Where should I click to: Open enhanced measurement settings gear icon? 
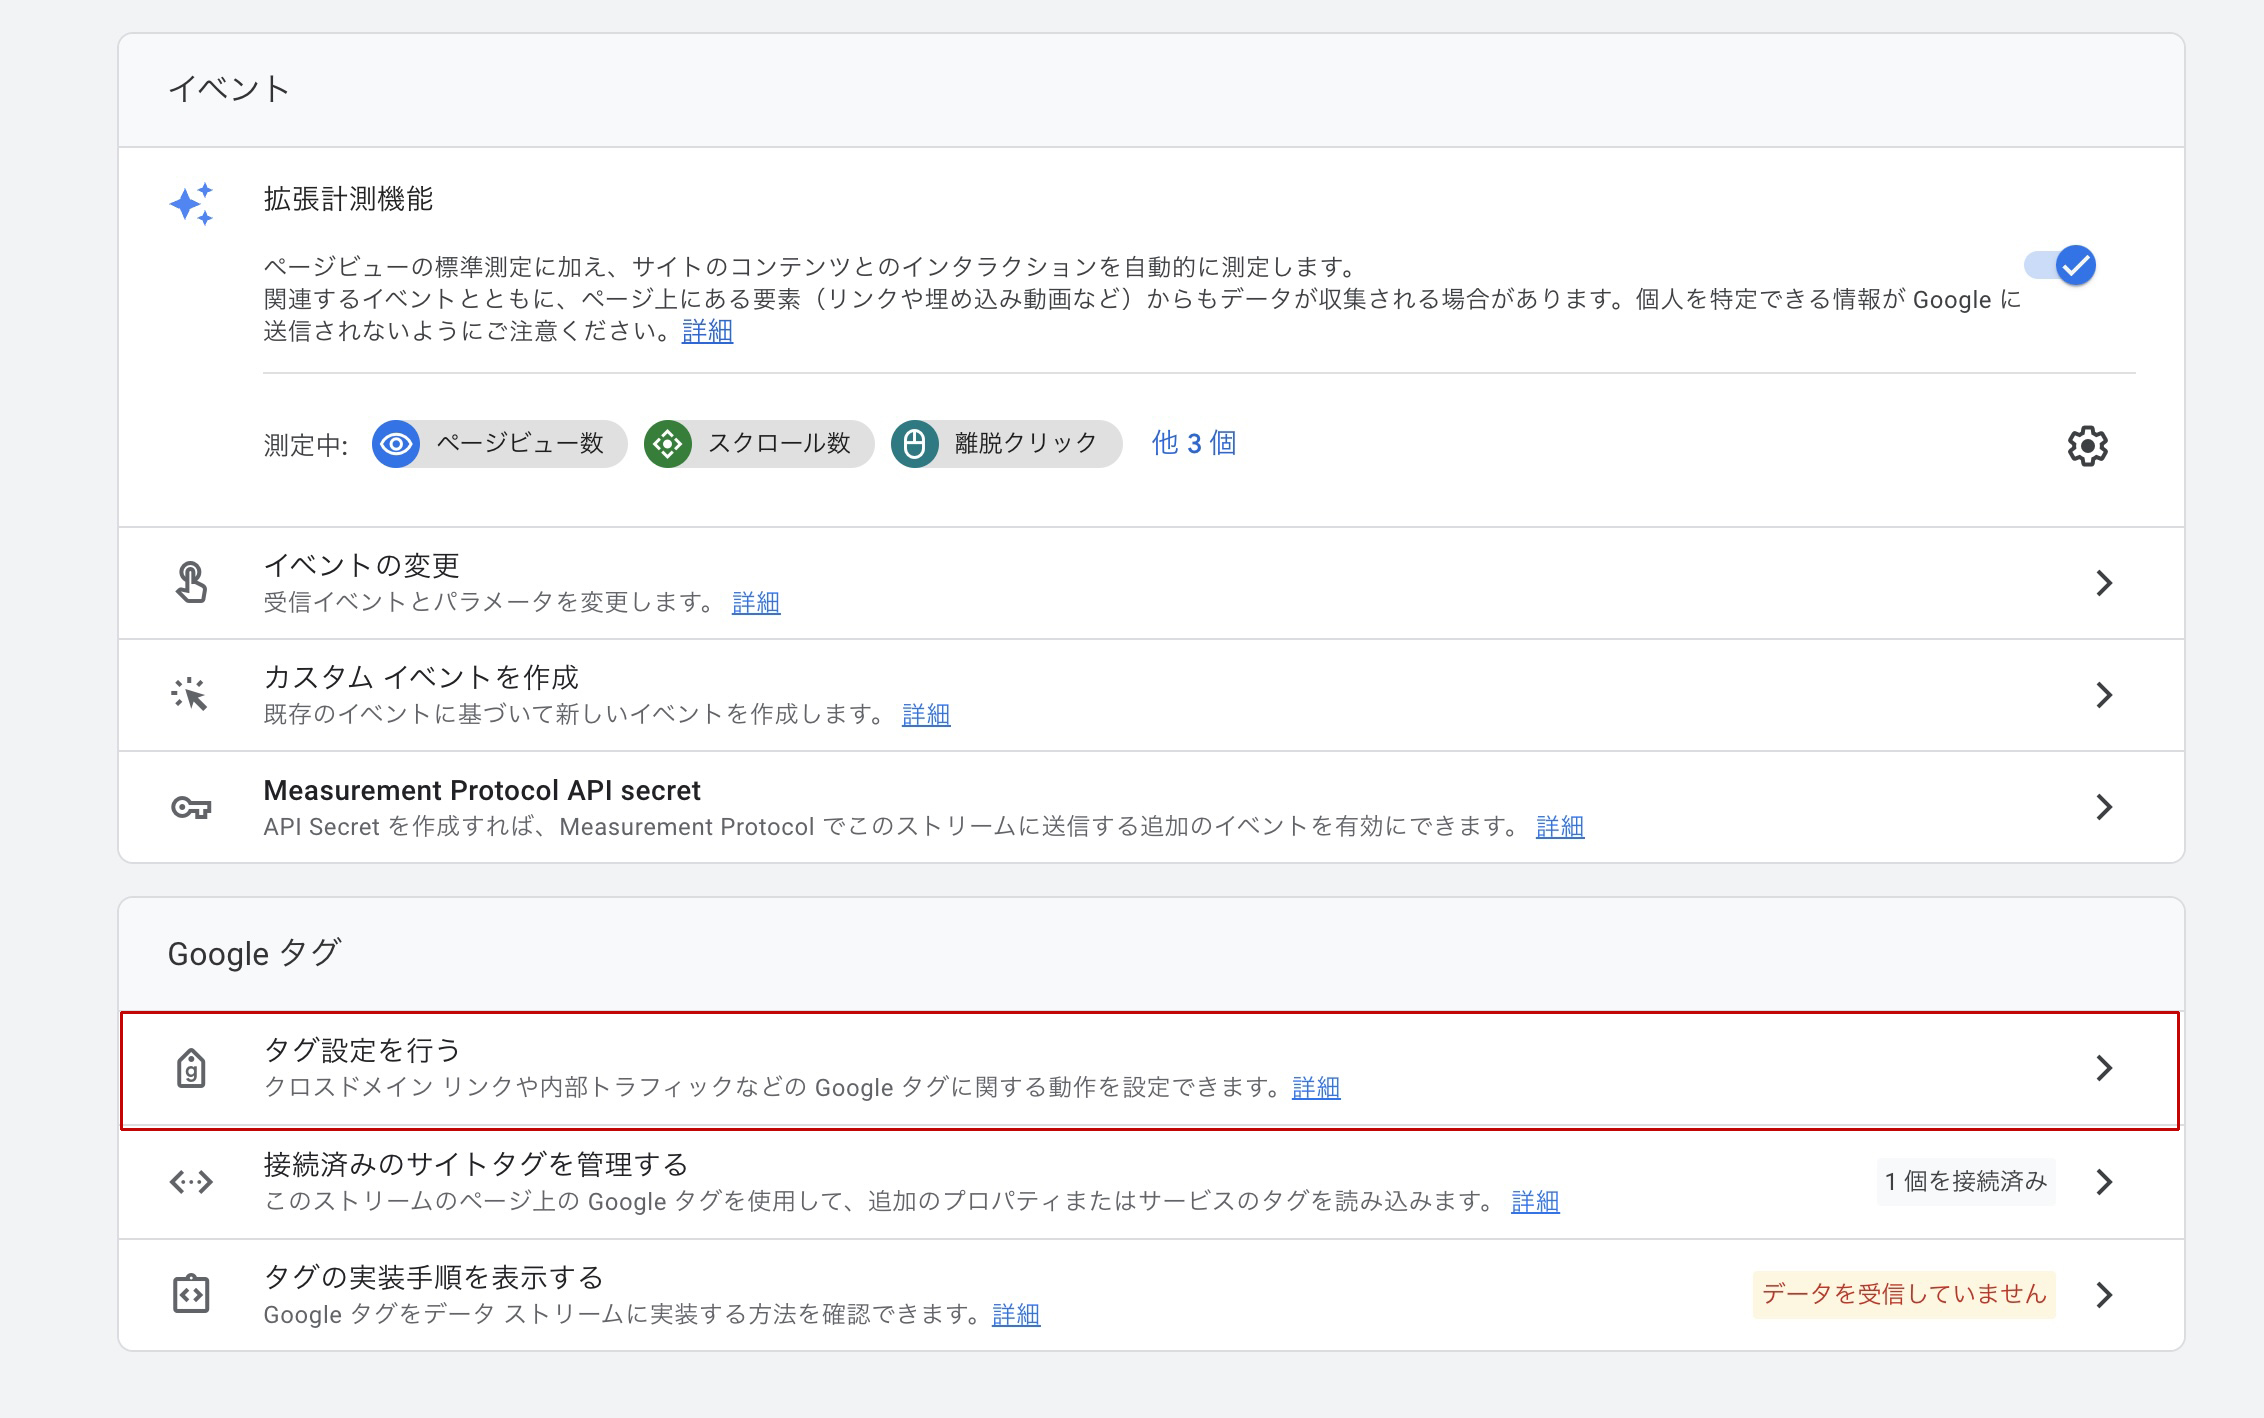[2087, 445]
